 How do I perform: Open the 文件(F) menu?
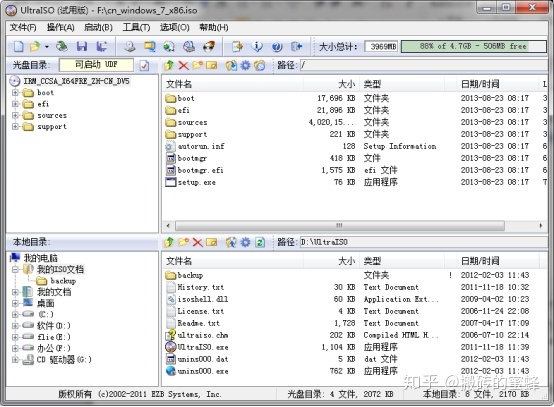pyautogui.click(x=23, y=28)
